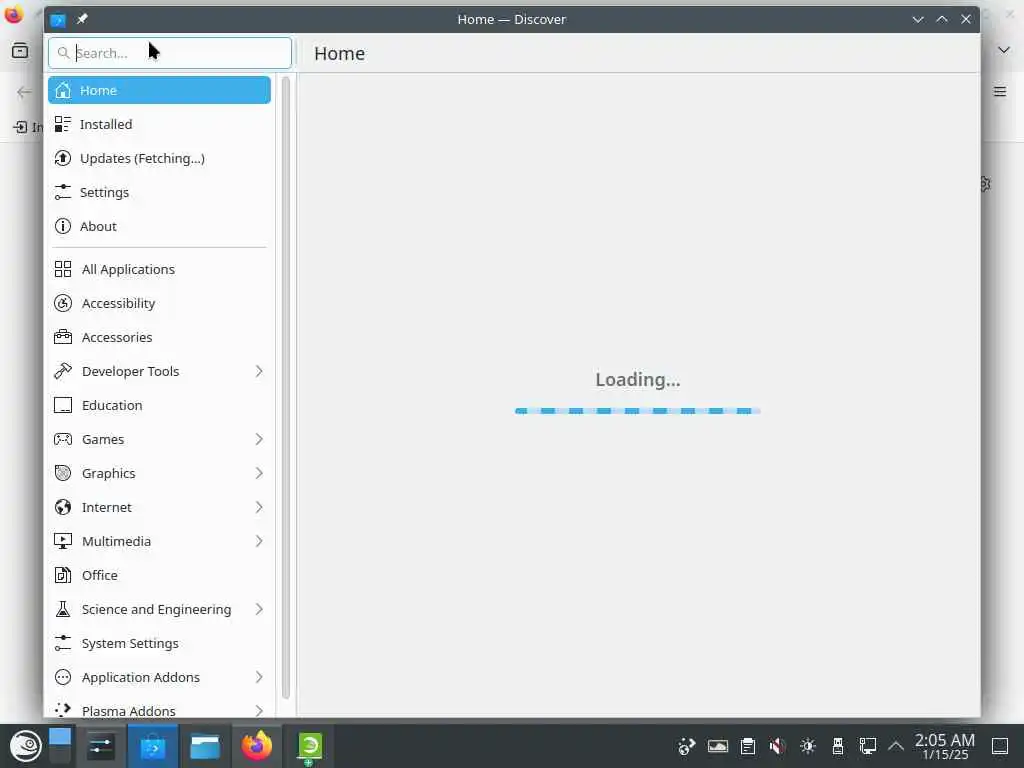The image size is (1024, 768).
Task: Click the Graphics category icon
Action: tap(63, 473)
